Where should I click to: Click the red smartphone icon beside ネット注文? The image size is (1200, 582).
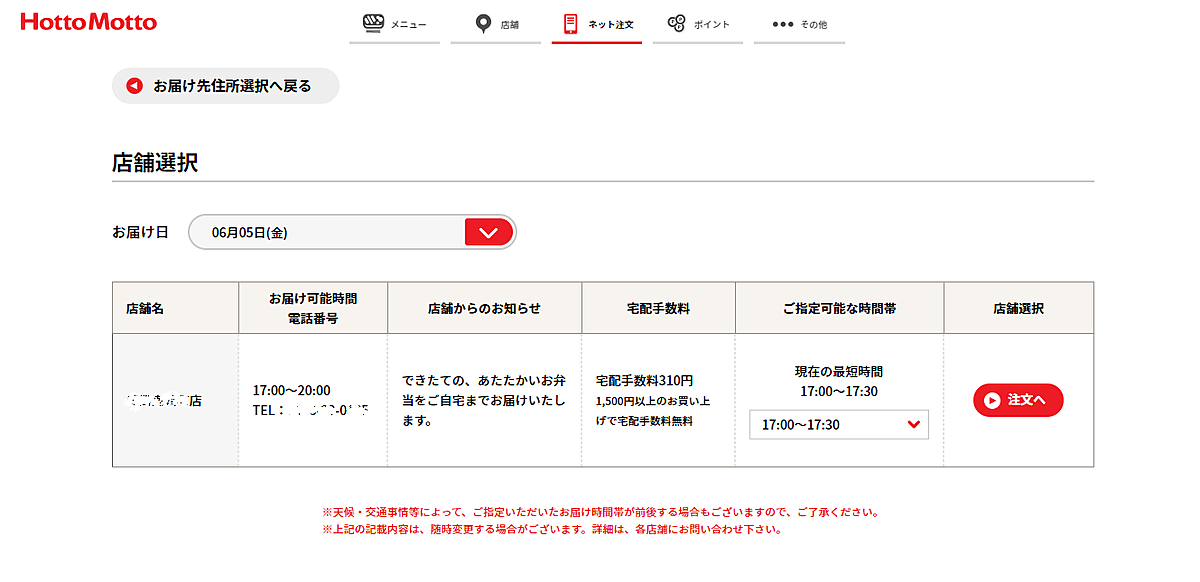[x=570, y=23]
